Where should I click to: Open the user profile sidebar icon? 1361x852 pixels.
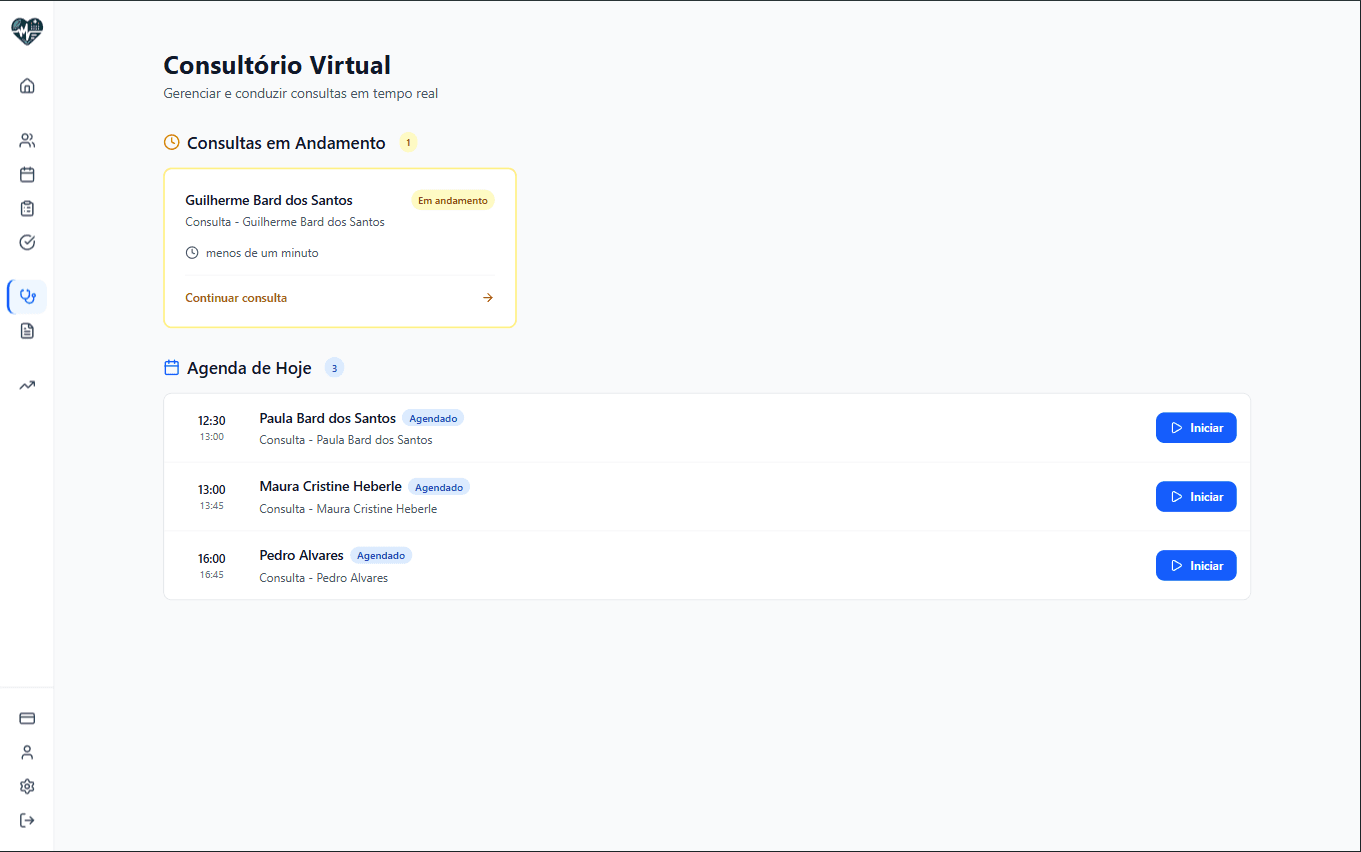coord(27,752)
